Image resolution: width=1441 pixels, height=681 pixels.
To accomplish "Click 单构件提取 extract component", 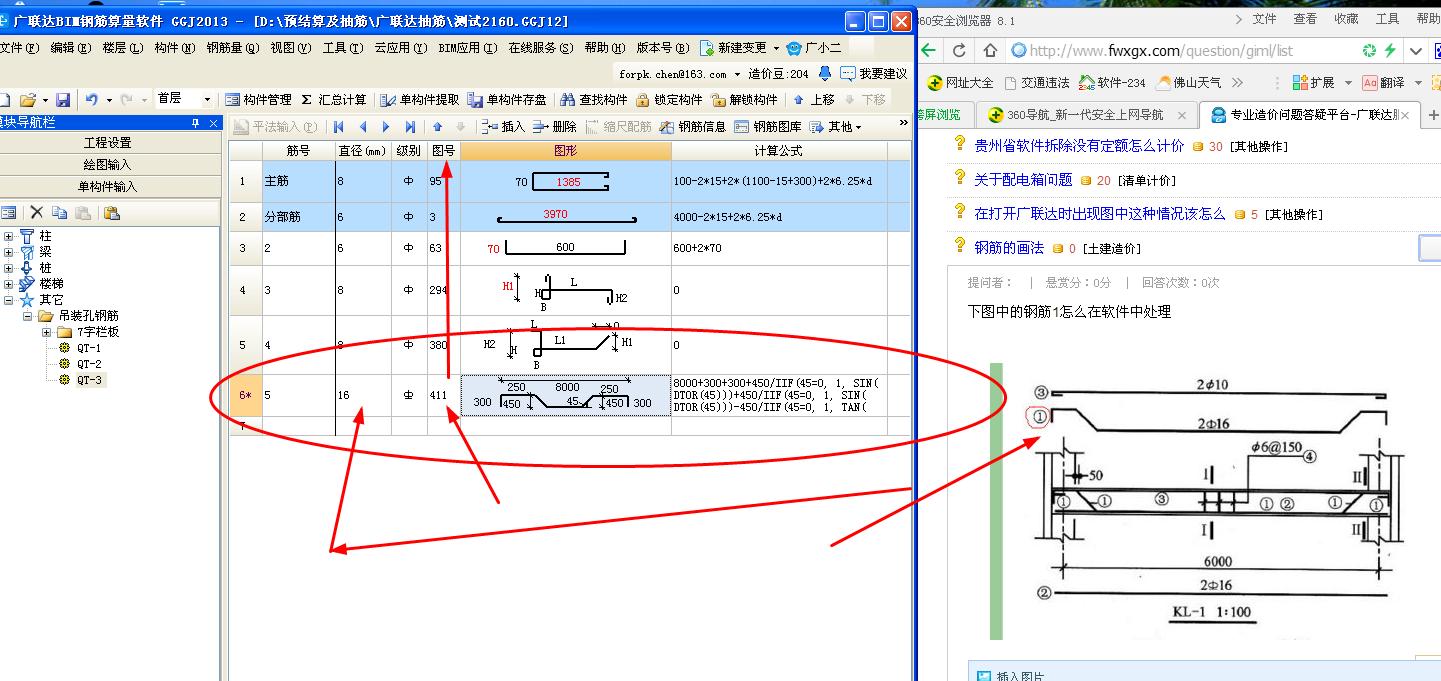I will tap(419, 100).
